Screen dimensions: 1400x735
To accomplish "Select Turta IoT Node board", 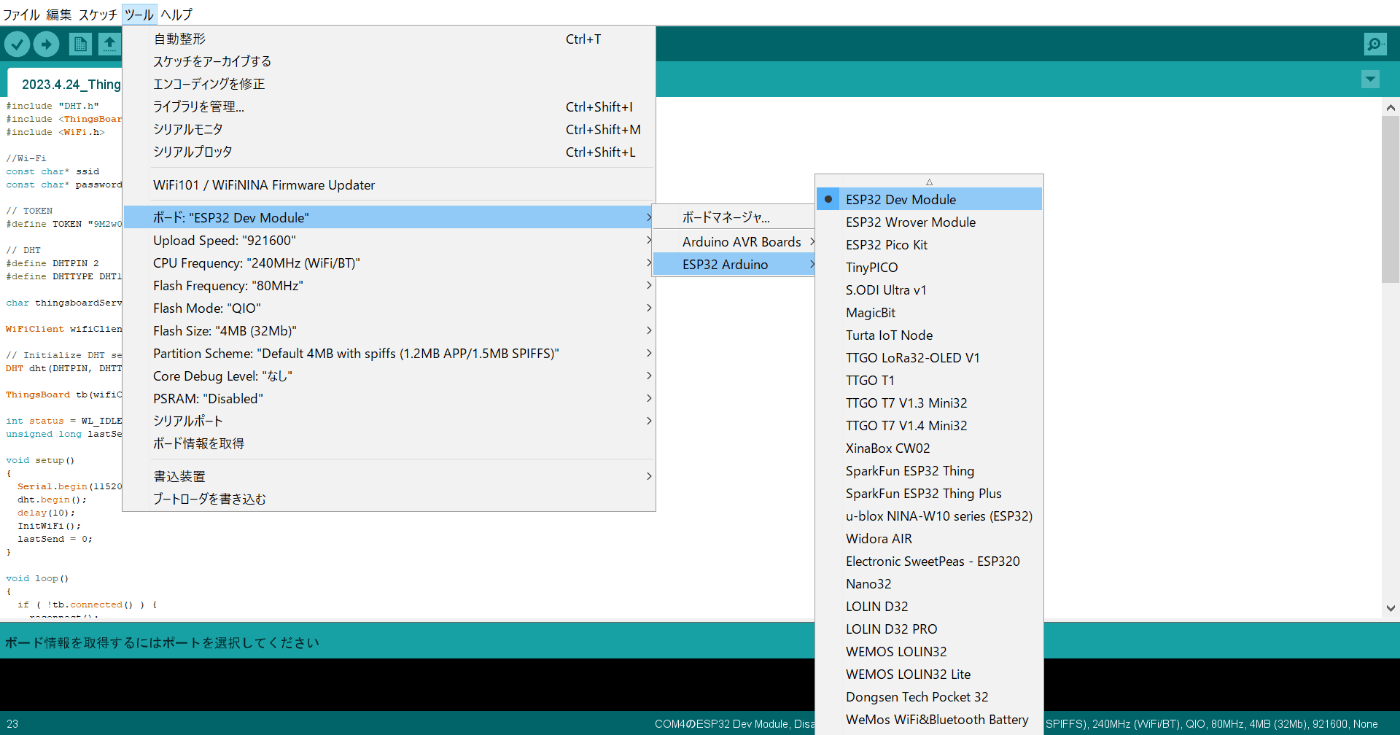I will 930,335.
